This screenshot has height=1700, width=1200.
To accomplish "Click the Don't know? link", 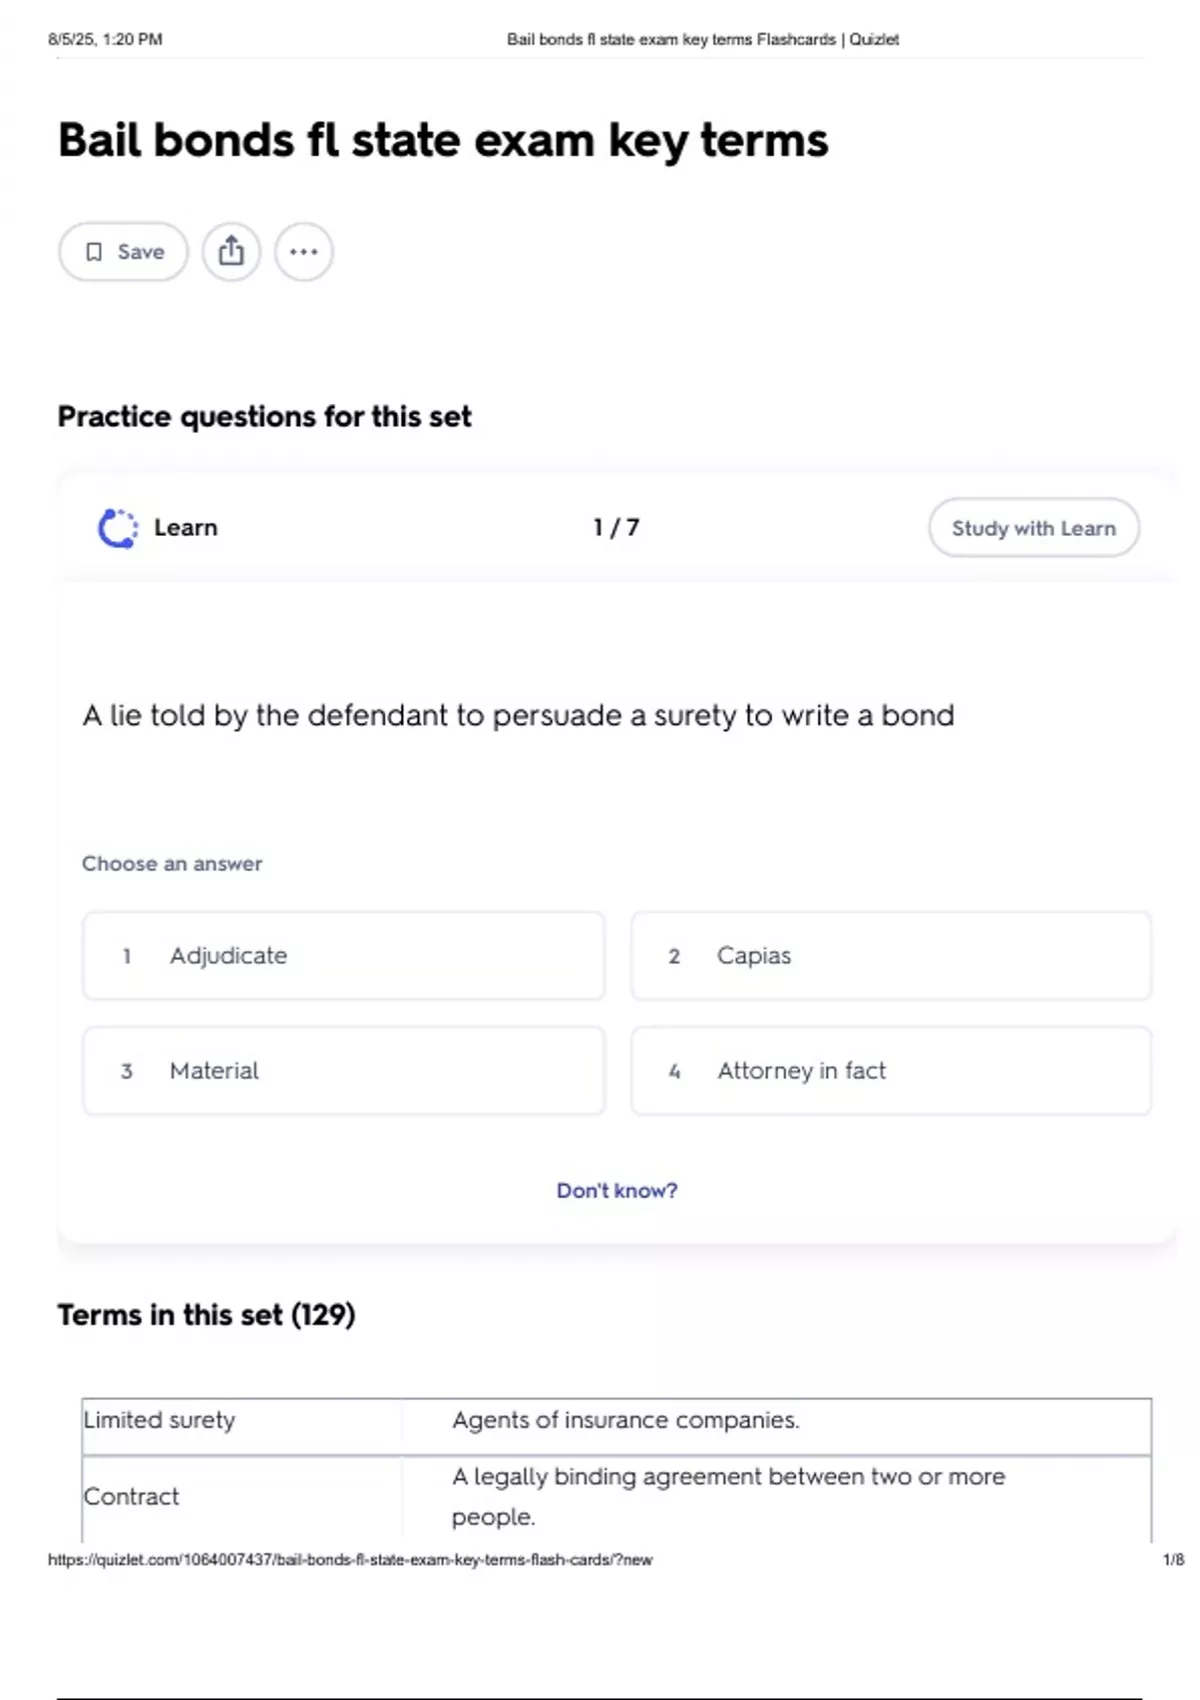I will (616, 1191).
